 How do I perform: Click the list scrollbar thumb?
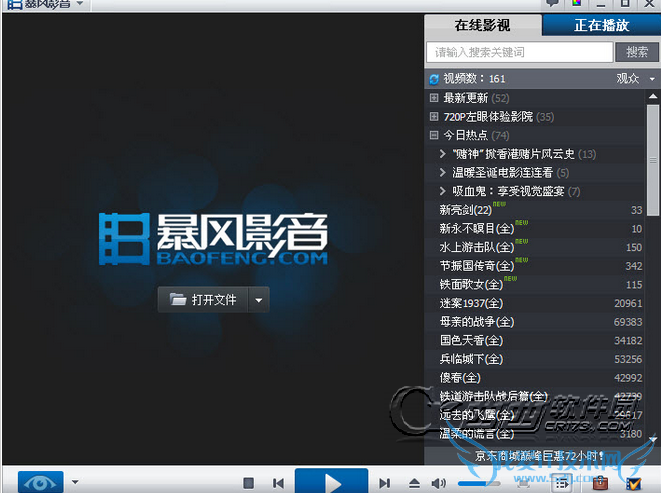click(653, 160)
